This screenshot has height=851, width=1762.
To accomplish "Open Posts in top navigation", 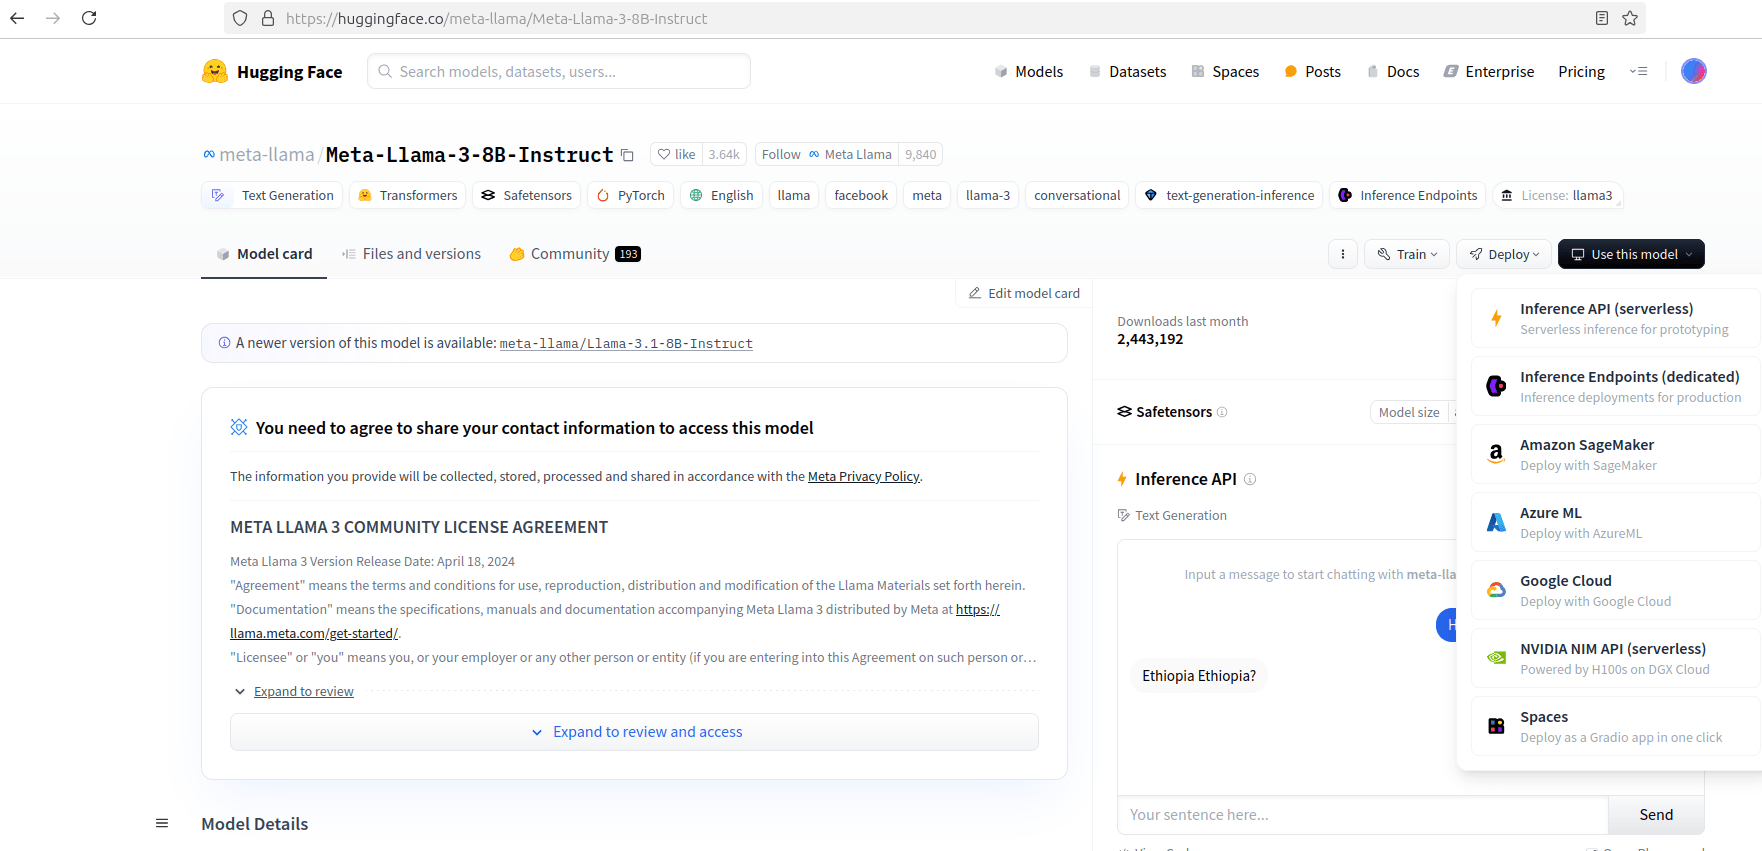I will tap(1312, 71).
